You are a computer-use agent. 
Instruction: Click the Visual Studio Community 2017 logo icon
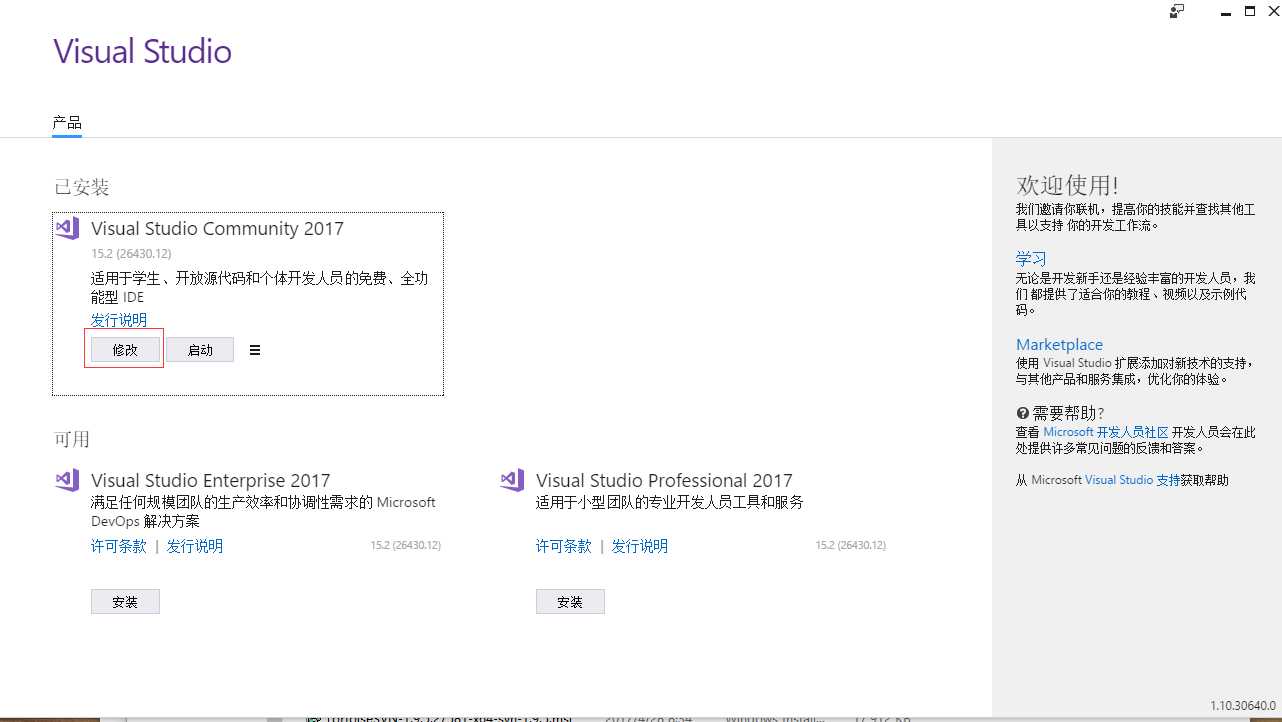click(x=67, y=228)
